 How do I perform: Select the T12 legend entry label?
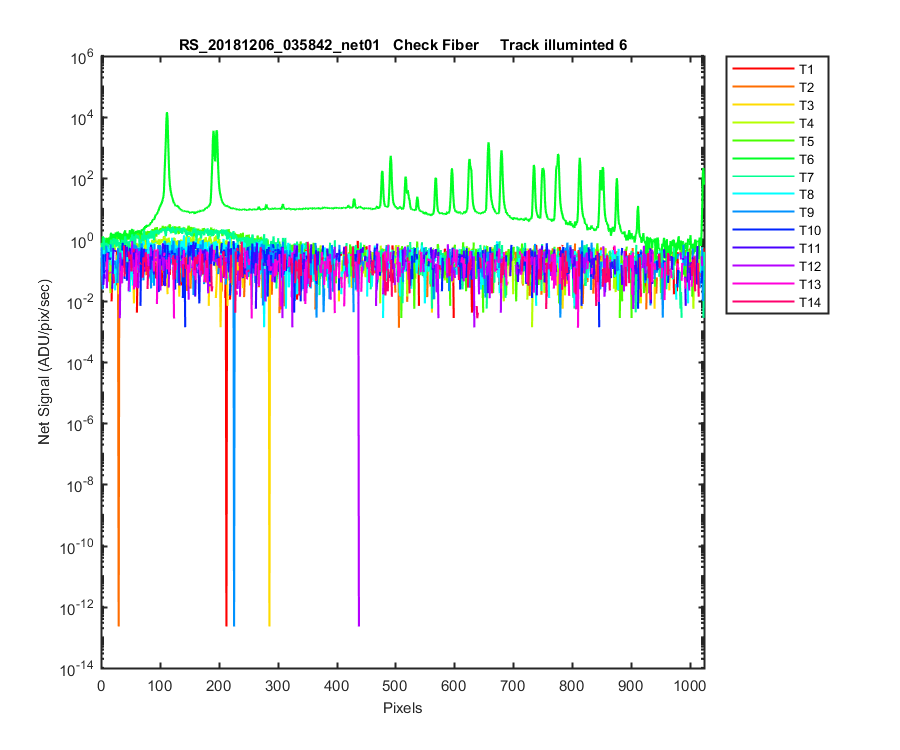[810, 266]
